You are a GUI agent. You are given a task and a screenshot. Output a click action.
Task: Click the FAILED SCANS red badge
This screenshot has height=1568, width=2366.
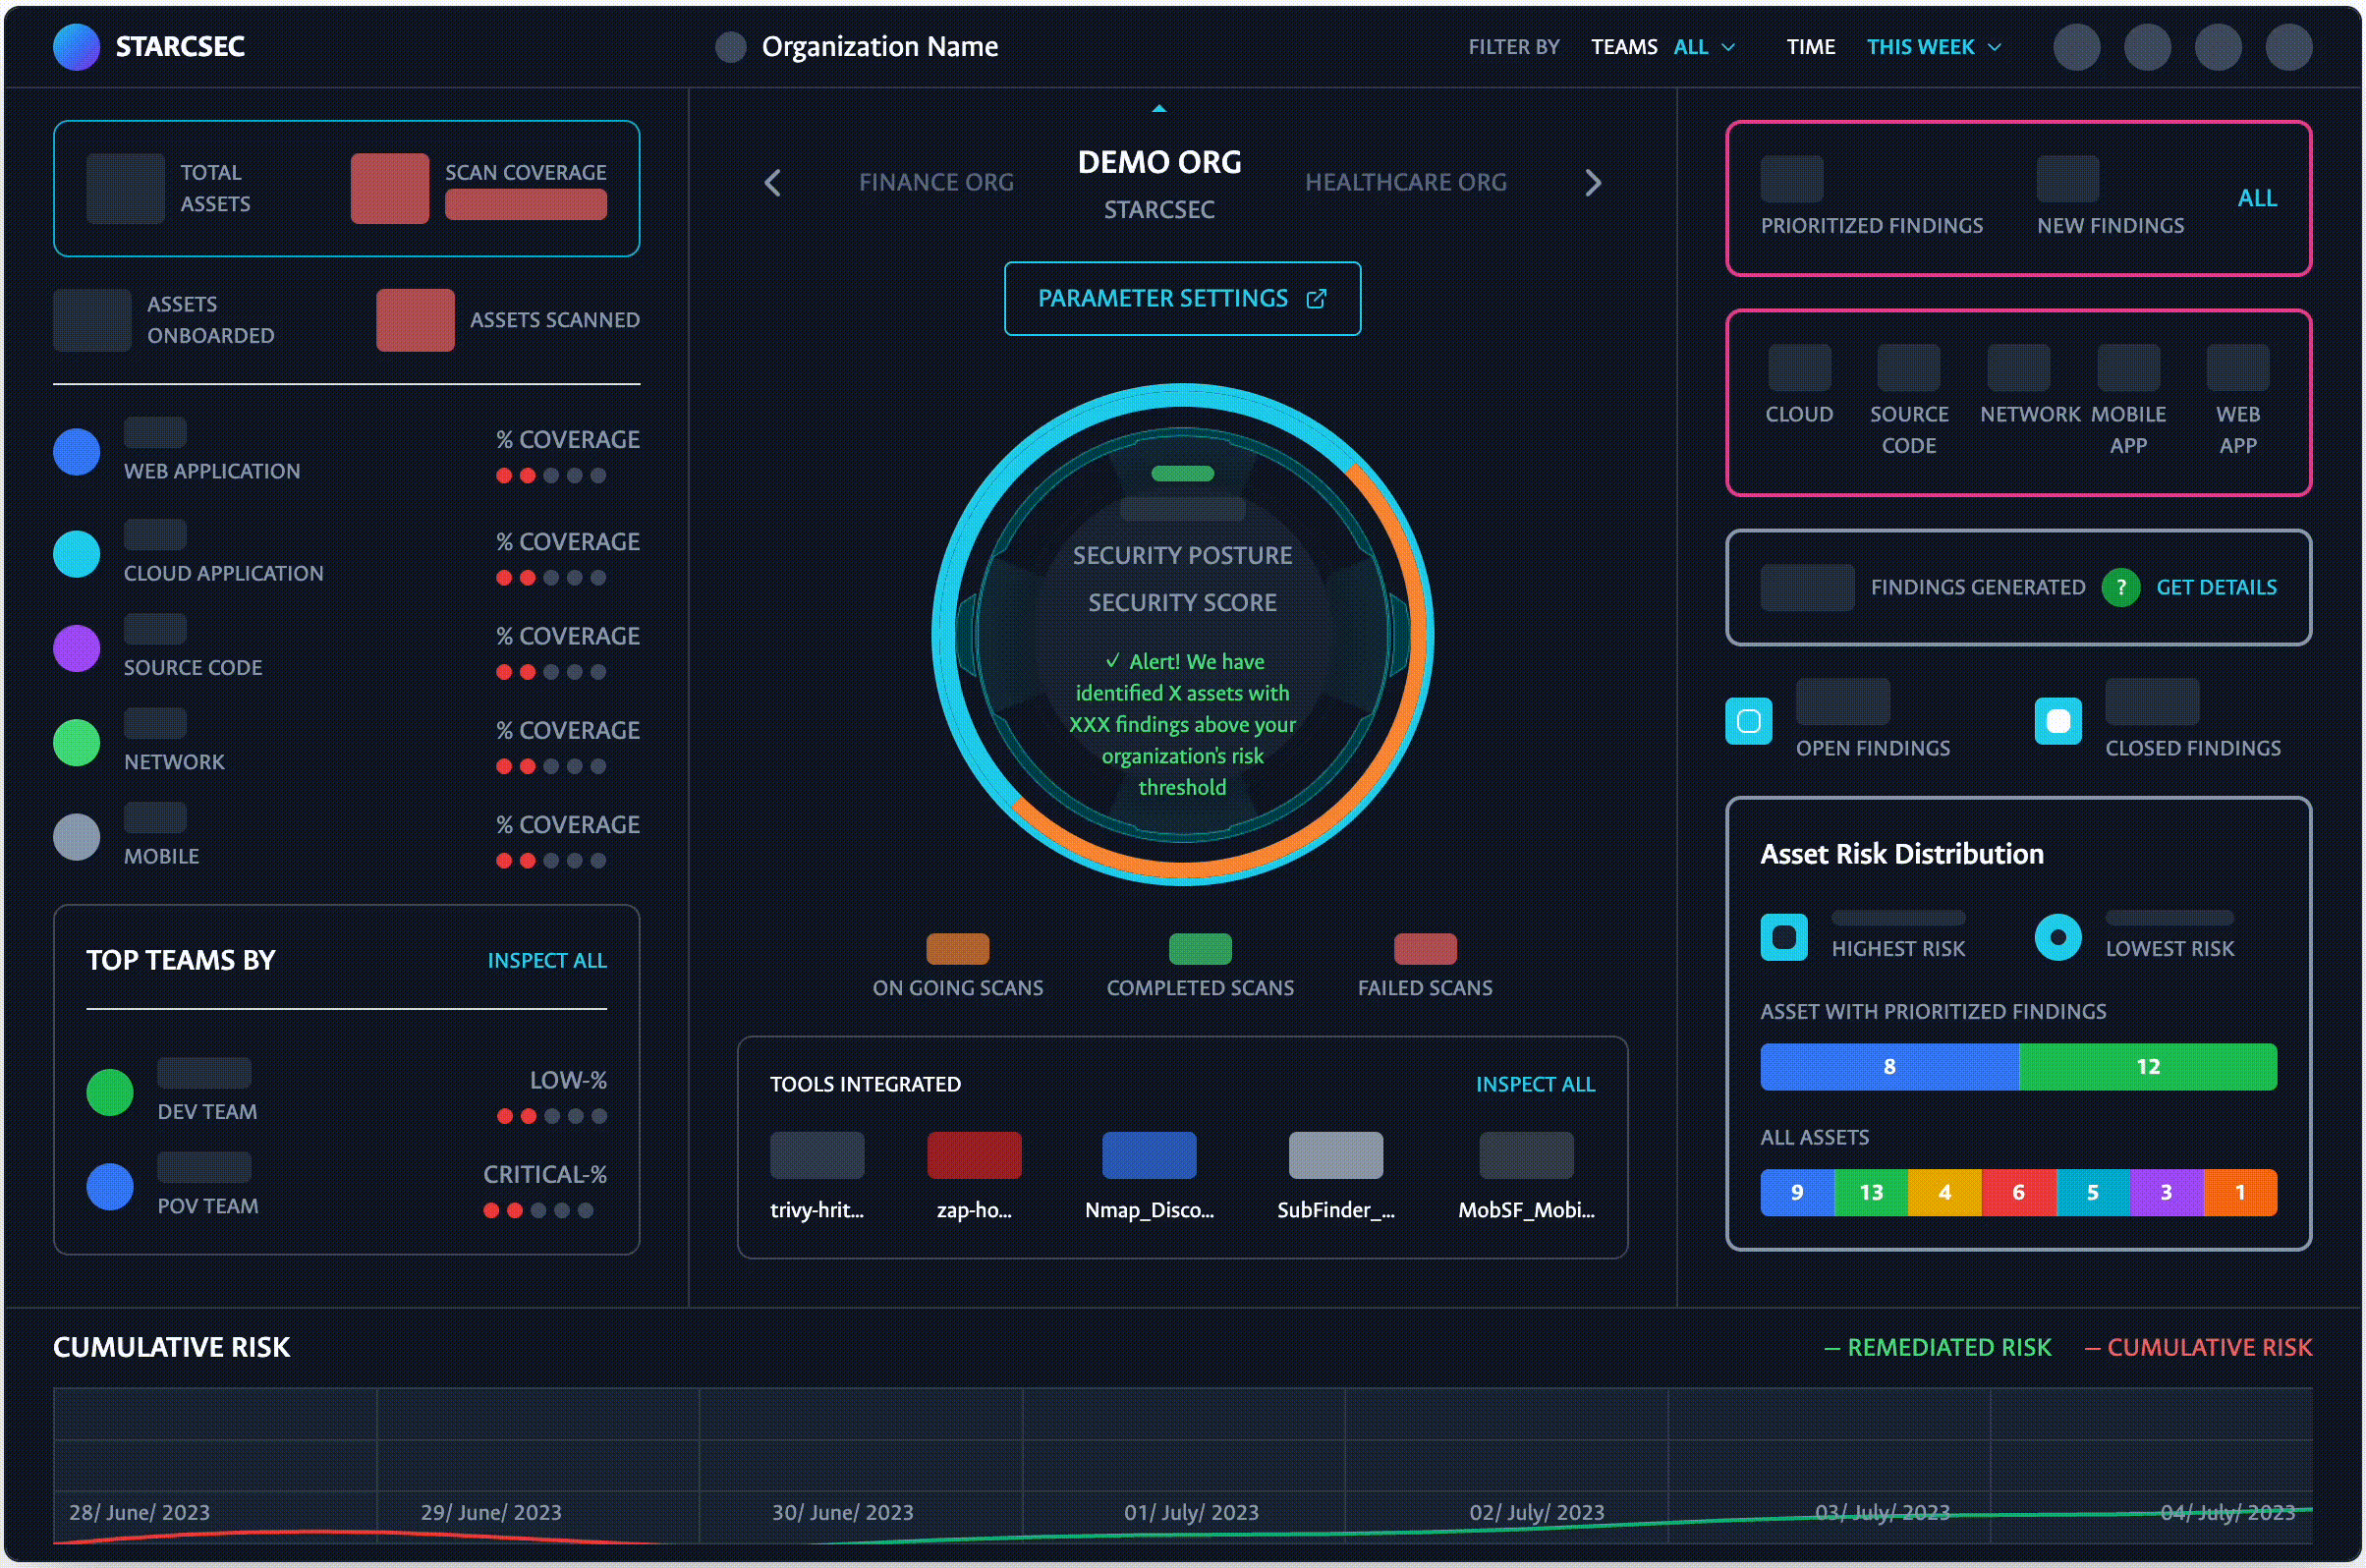(1425, 949)
